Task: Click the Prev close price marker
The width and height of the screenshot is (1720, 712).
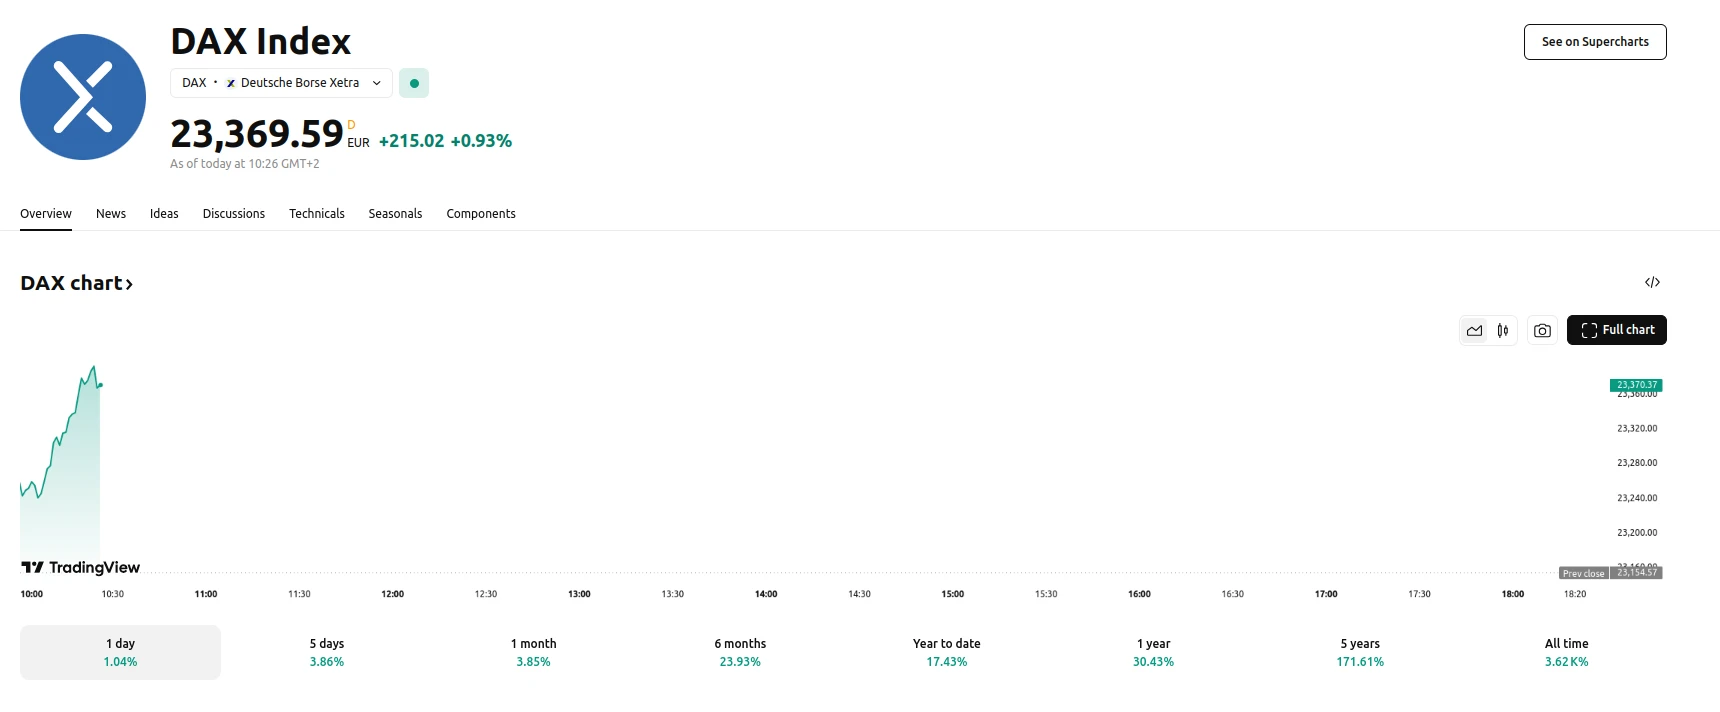Action: pyautogui.click(x=1583, y=573)
